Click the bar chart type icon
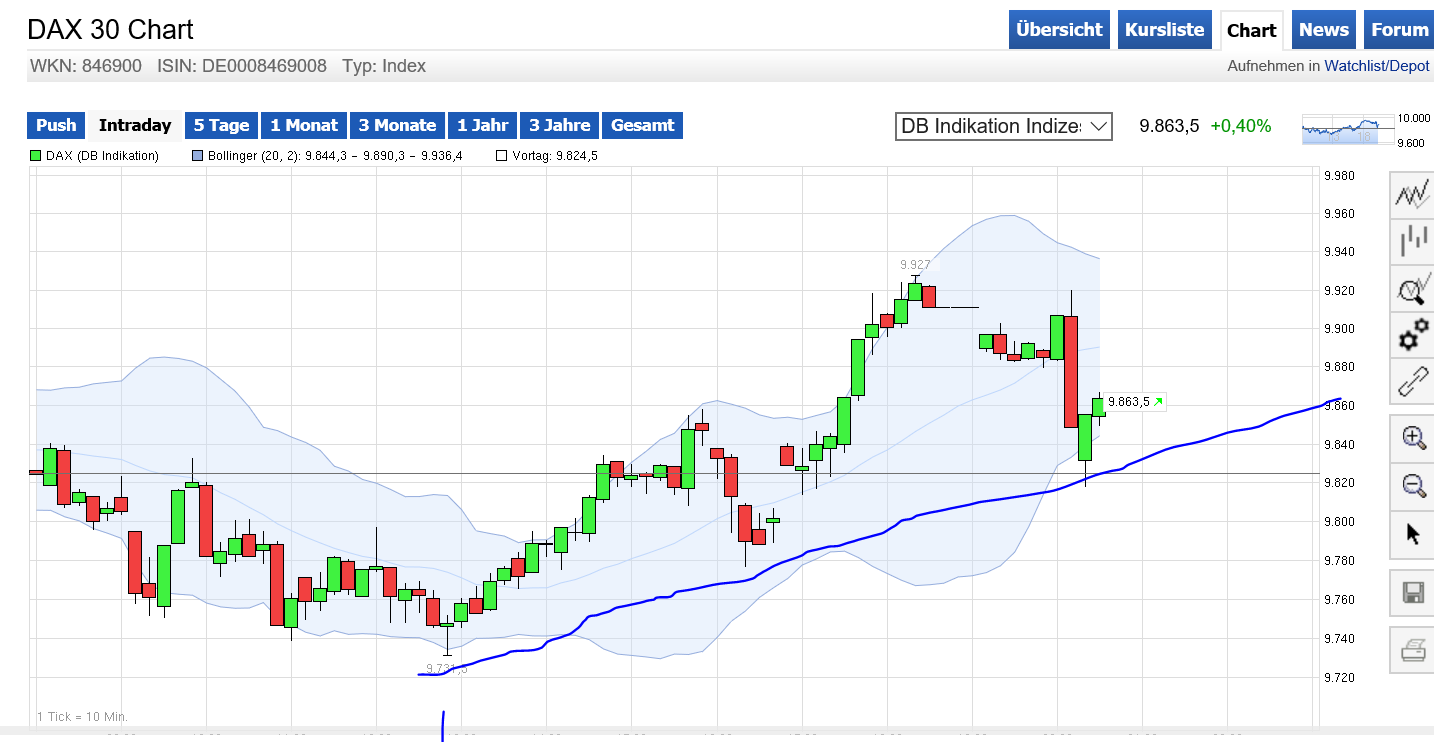This screenshot has width=1434, height=742. click(1412, 241)
